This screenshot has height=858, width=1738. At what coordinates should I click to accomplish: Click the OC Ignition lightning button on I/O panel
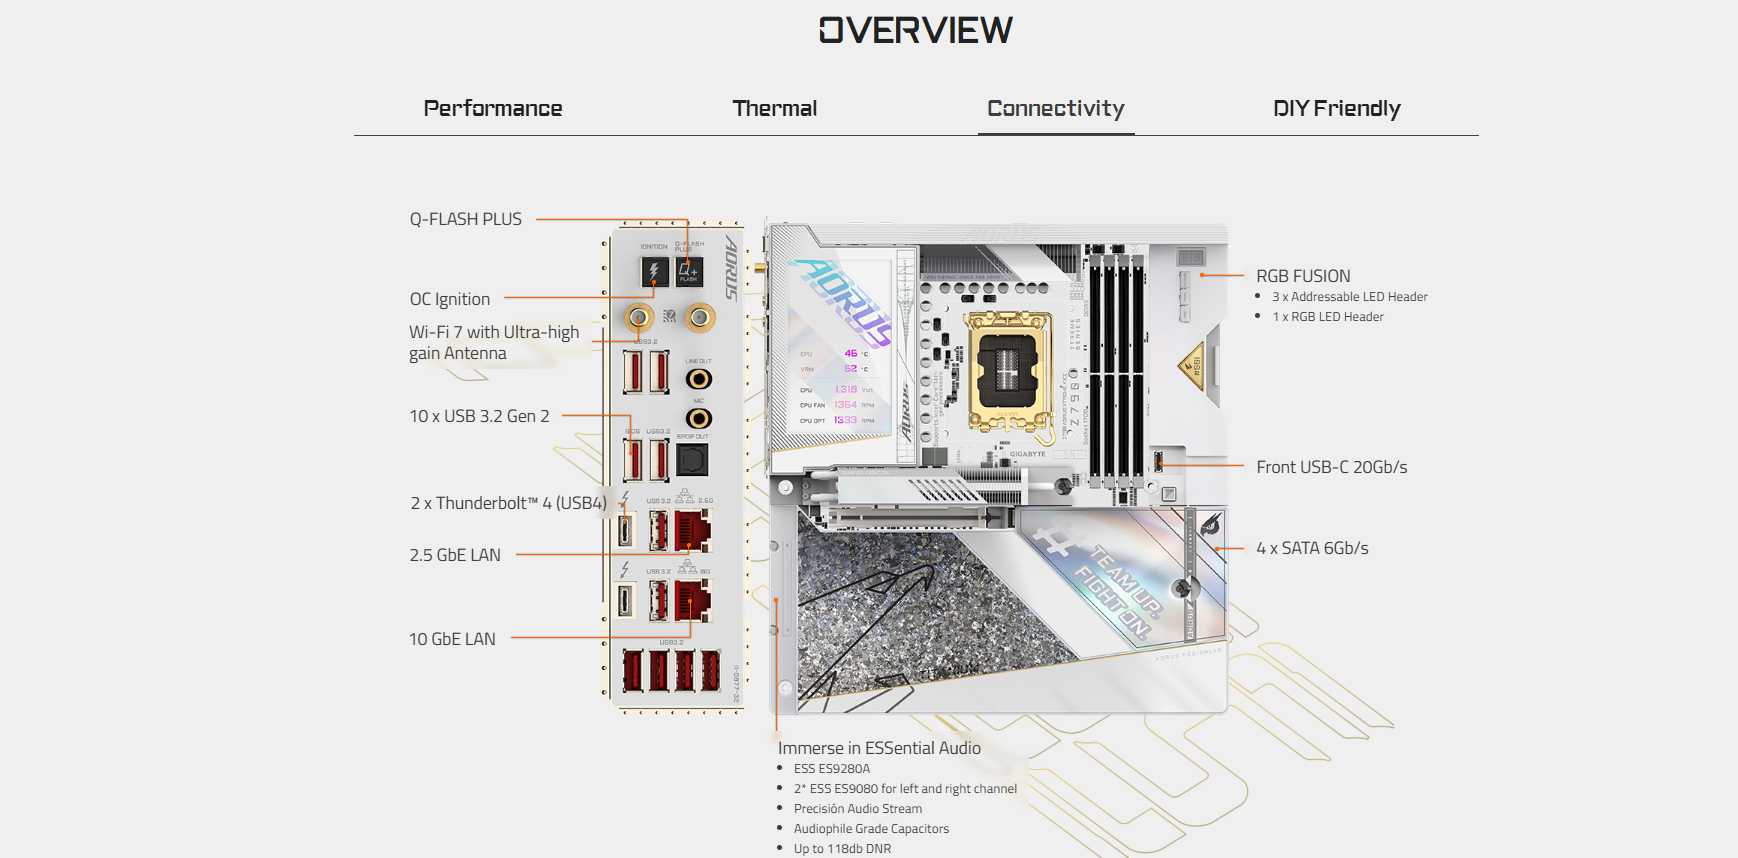654,271
